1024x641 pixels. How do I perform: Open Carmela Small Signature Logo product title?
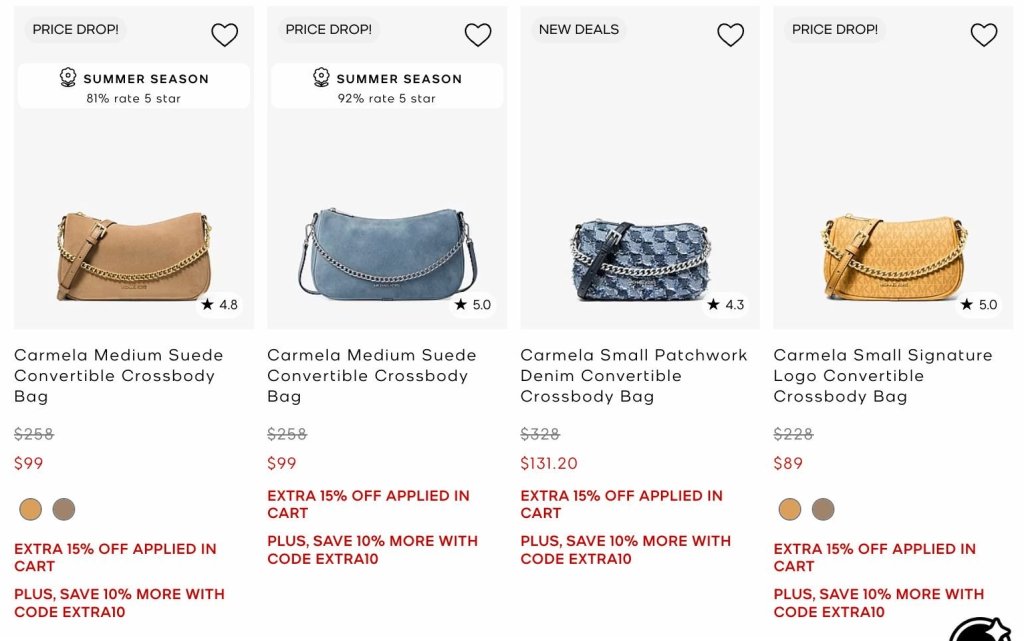point(883,376)
